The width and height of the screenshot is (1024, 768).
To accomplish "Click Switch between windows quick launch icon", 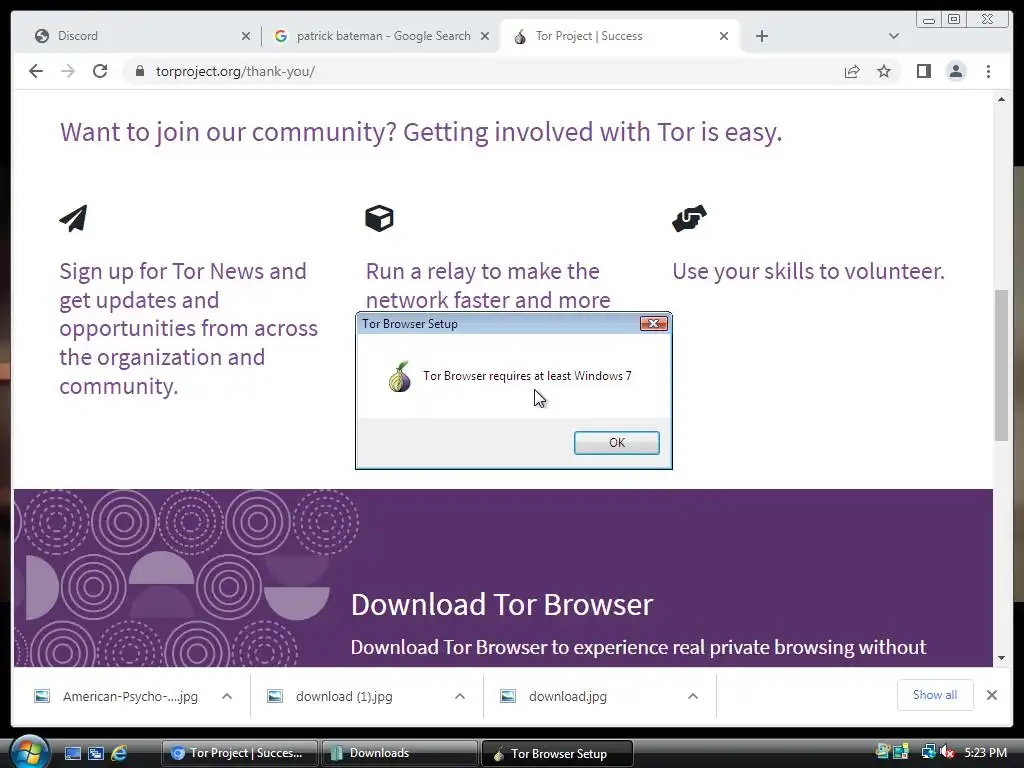I will click(95, 753).
